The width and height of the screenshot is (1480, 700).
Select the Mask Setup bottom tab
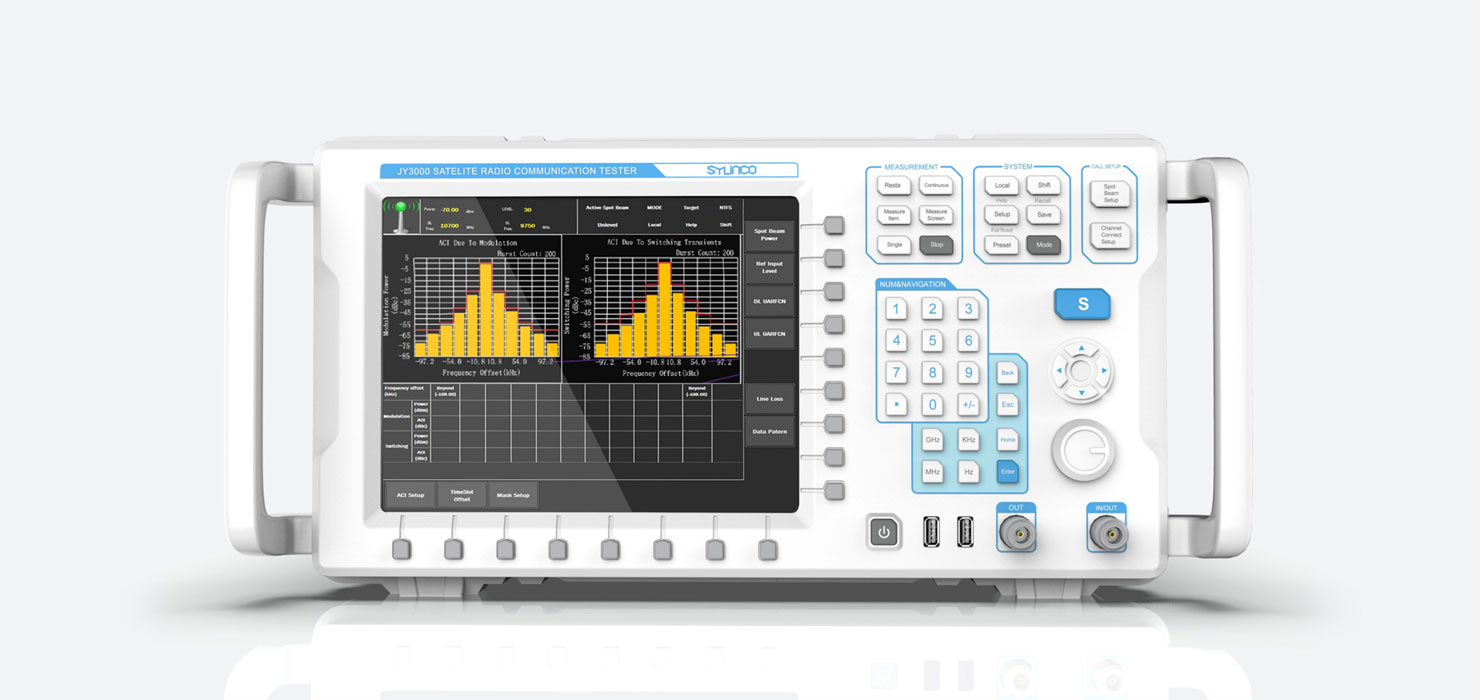(514, 495)
